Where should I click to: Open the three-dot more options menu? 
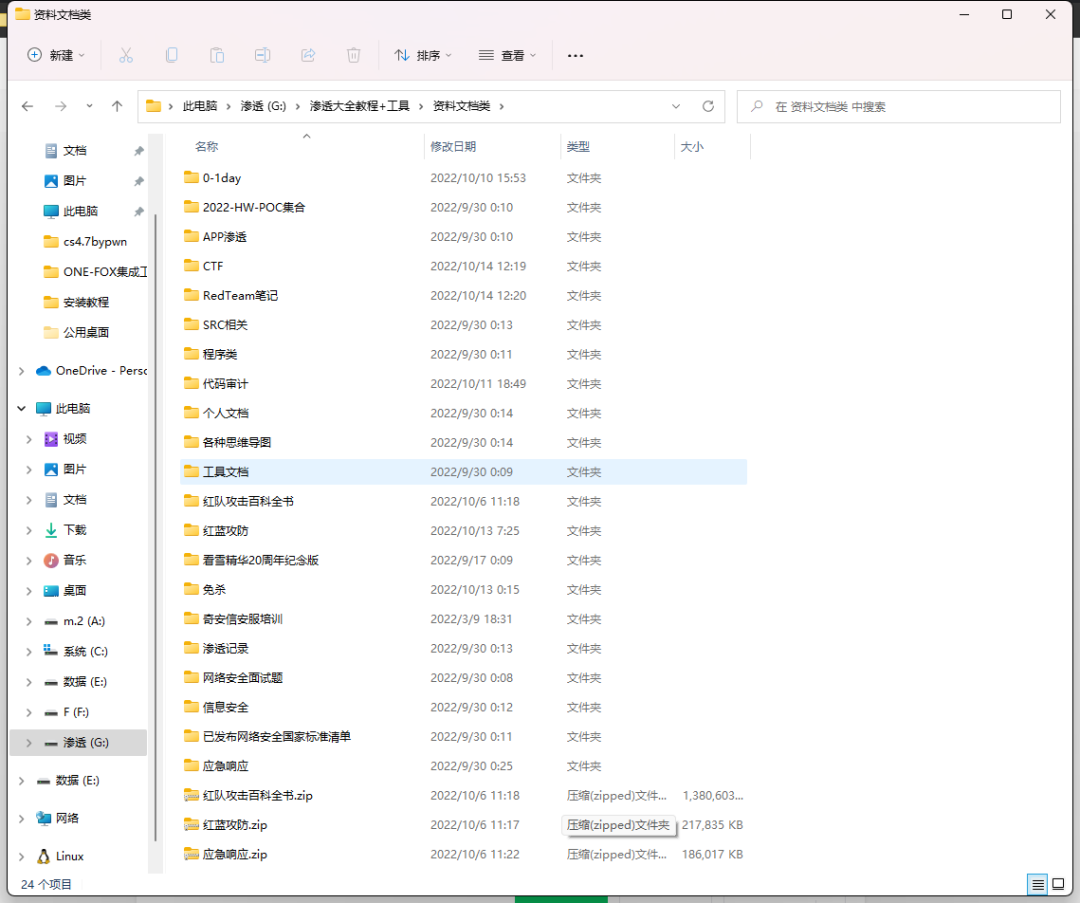tap(575, 55)
